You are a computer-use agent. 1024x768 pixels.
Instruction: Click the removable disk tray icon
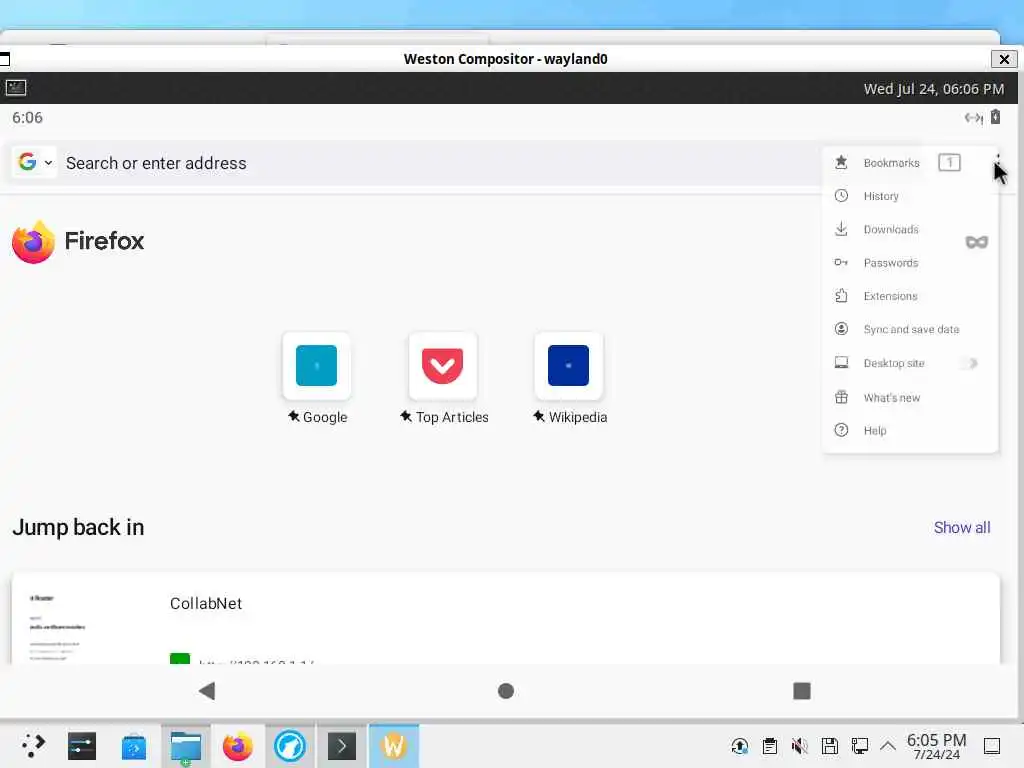(x=829, y=746)
